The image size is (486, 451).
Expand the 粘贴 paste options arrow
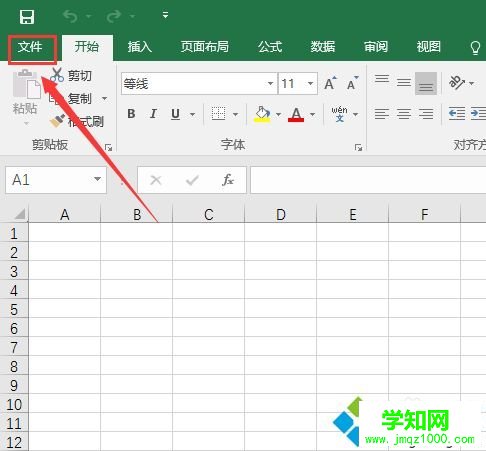point(26,124)
